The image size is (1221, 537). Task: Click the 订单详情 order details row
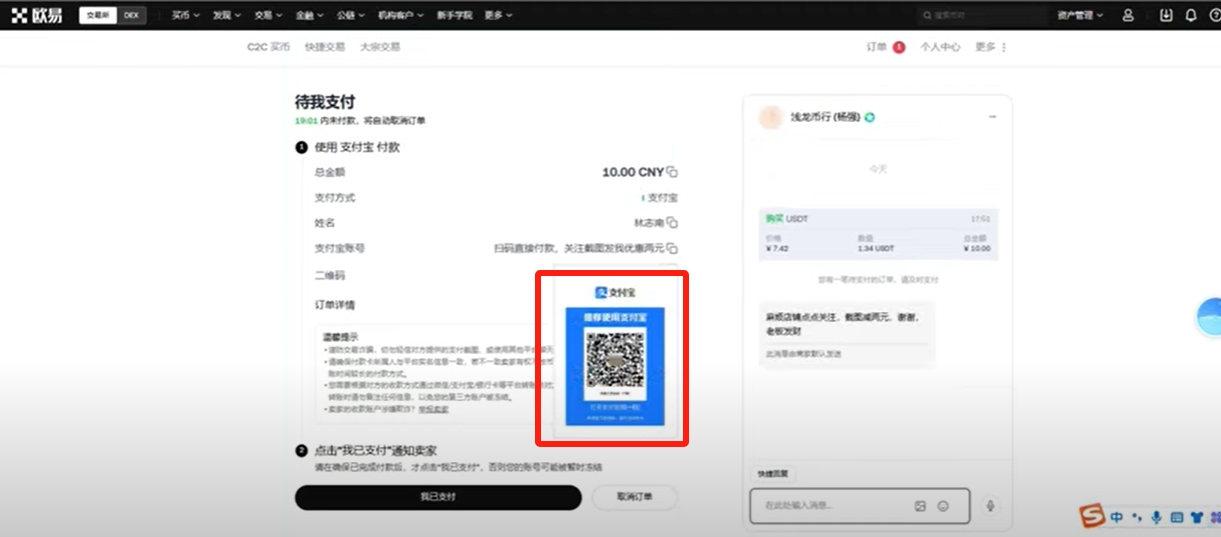point(335,304)
